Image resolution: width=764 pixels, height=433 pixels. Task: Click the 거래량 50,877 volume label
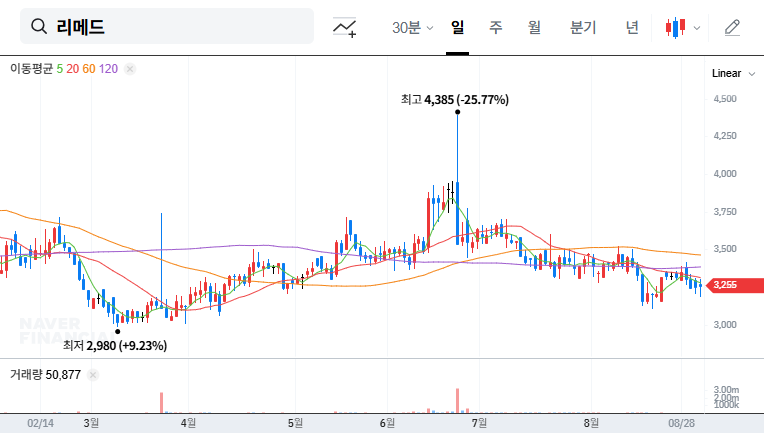[x=45, y=375]
